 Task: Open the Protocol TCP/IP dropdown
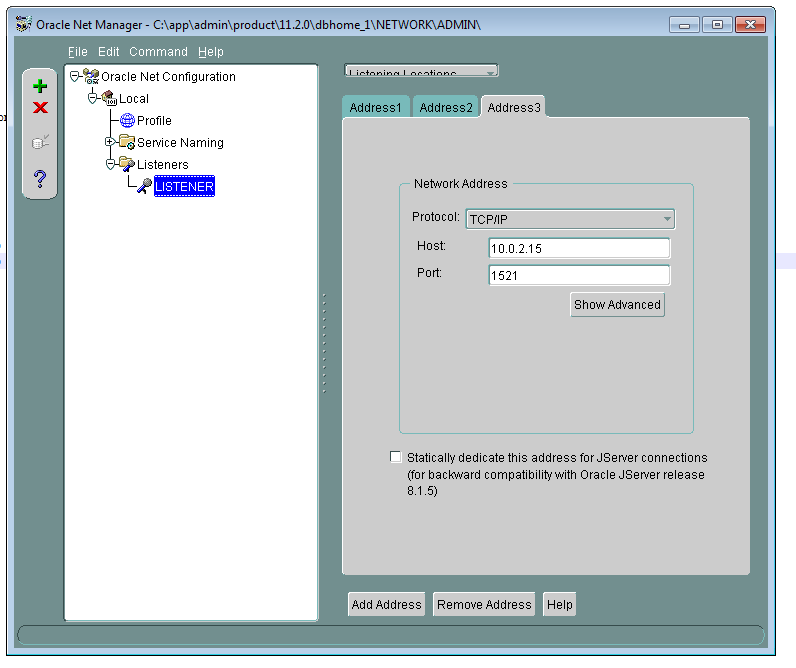click(570, 219)
